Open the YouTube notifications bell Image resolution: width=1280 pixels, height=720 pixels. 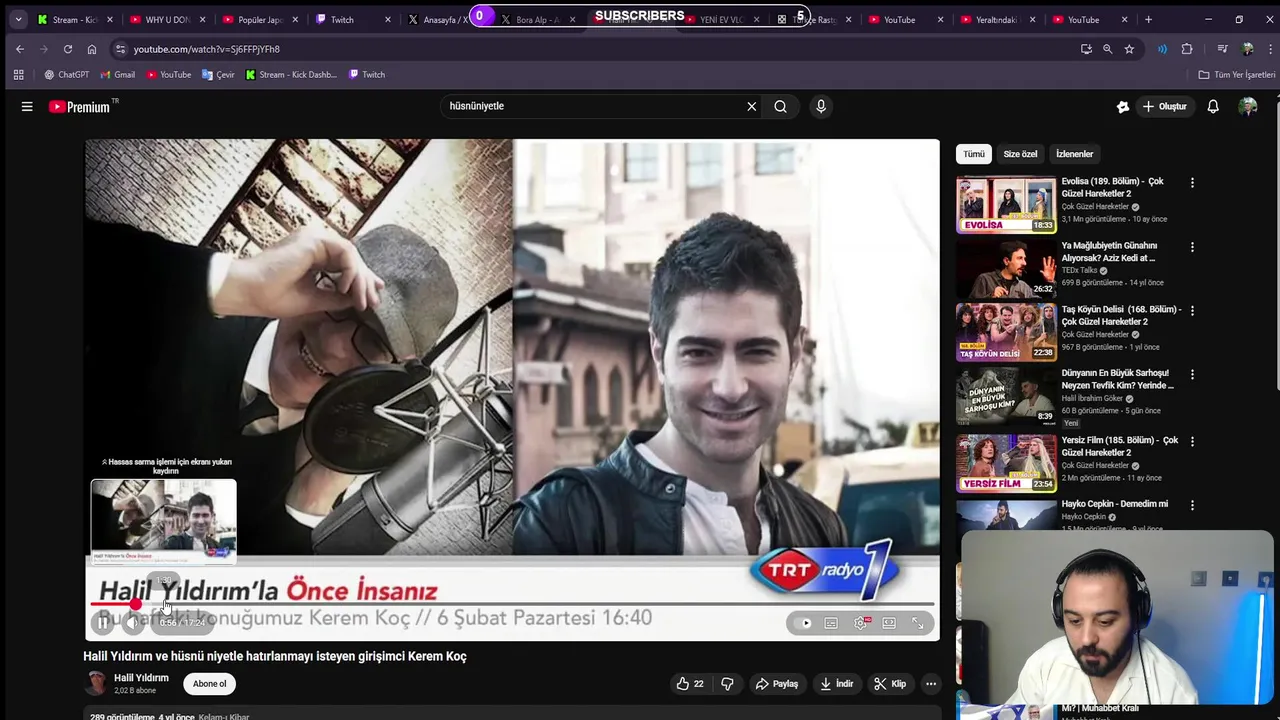point(1213,106)
